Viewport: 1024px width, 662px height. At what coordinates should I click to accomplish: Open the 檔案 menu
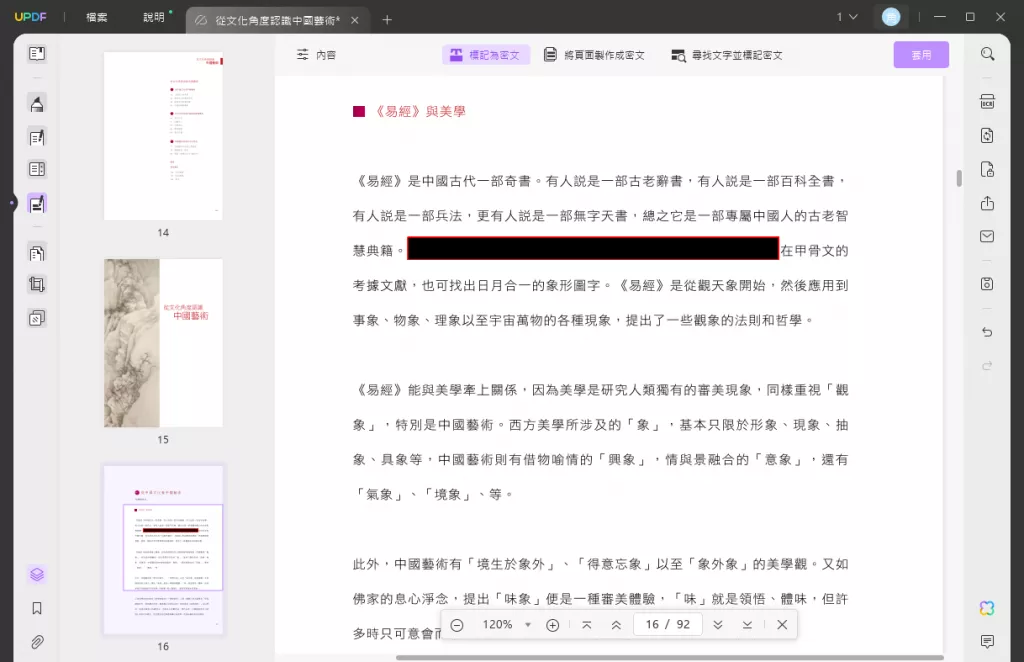point(97,18)
